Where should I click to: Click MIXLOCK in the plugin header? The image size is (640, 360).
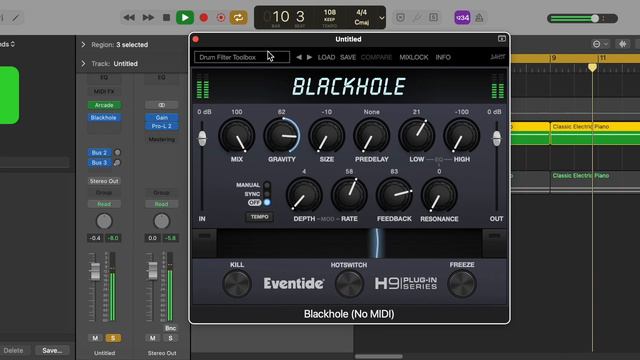(414, 58)
